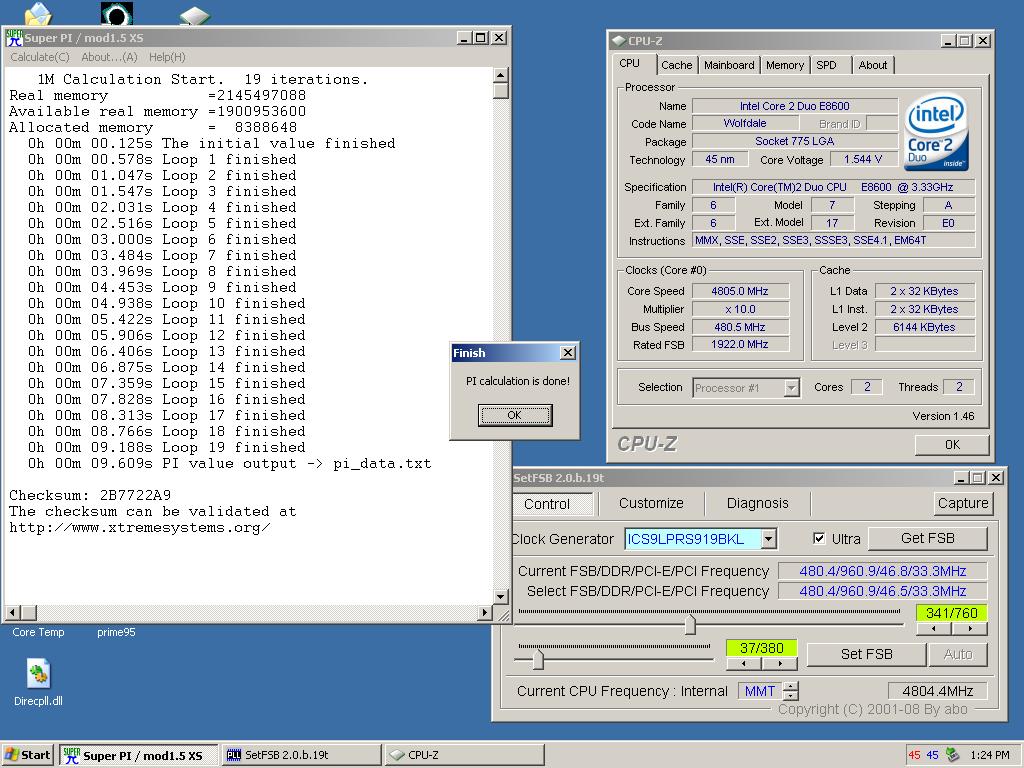Click the Checksum: 2B7722A9 line

tap(90, 496)
